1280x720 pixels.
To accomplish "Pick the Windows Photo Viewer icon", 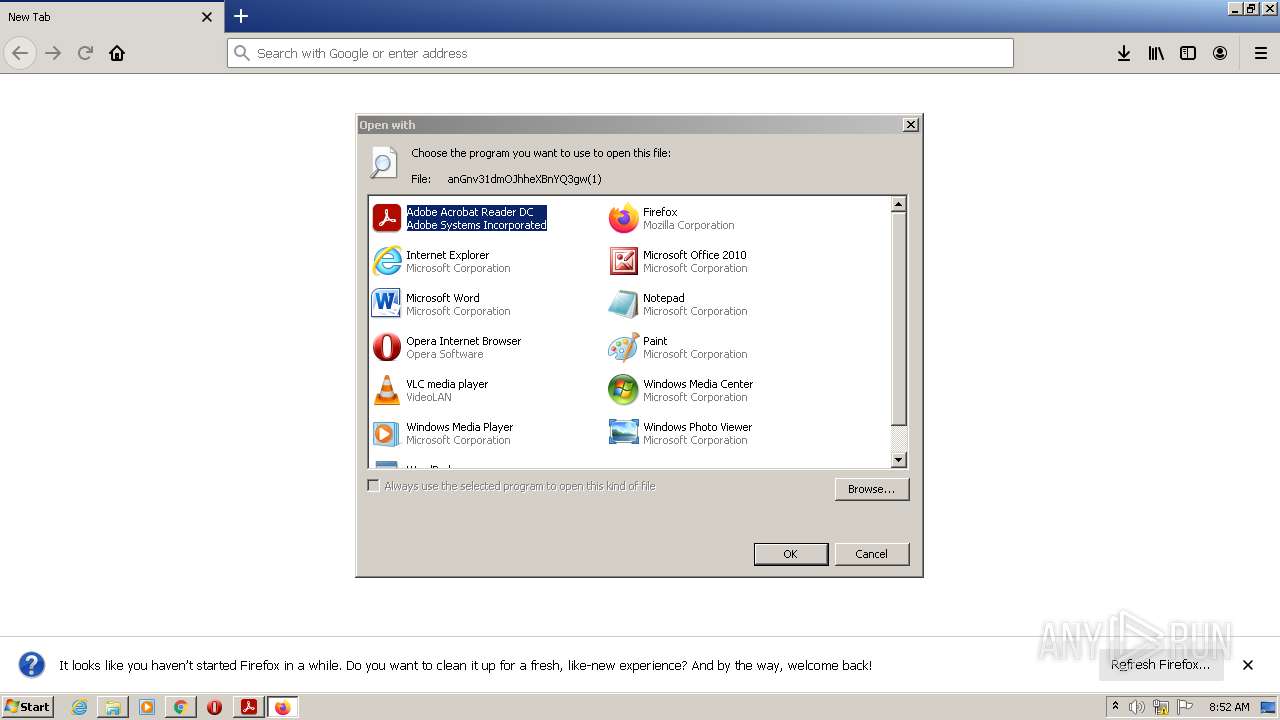I will coord(623,433).
